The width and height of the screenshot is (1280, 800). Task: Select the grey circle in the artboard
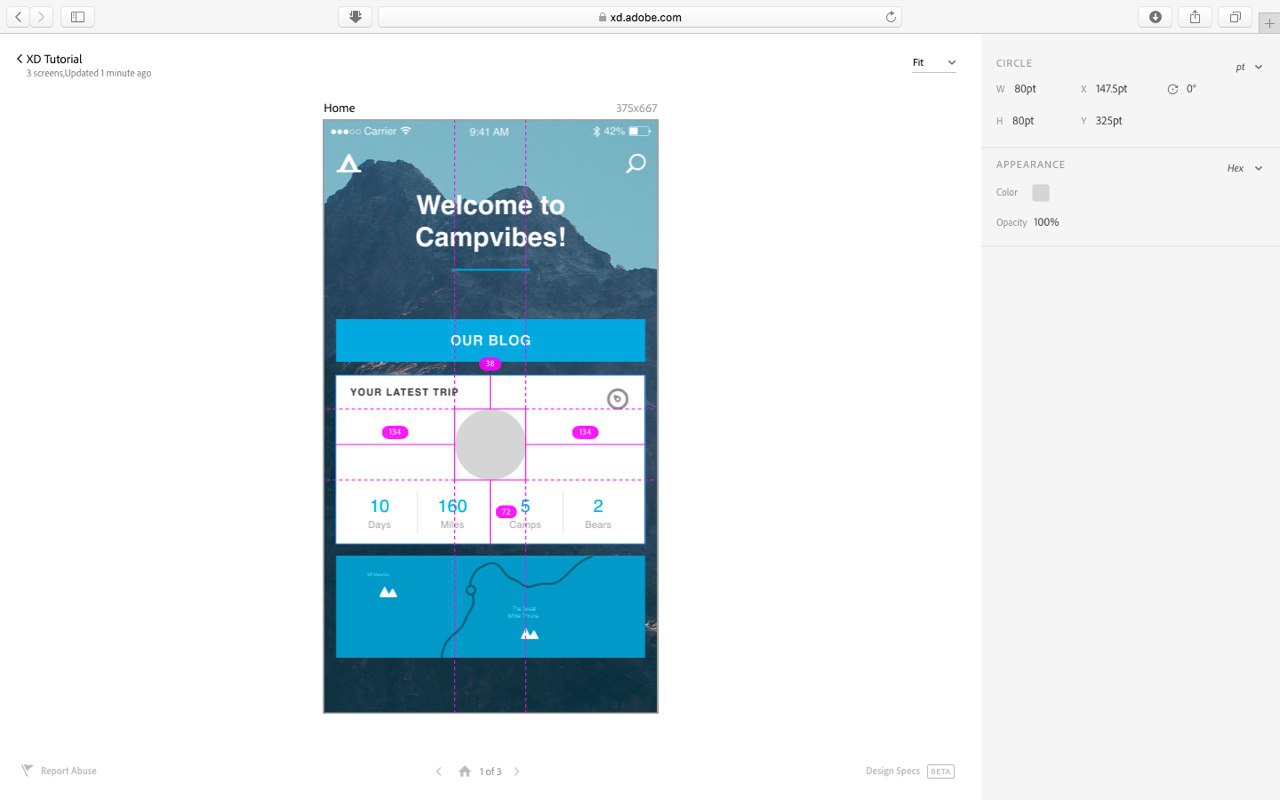(490, 444)
